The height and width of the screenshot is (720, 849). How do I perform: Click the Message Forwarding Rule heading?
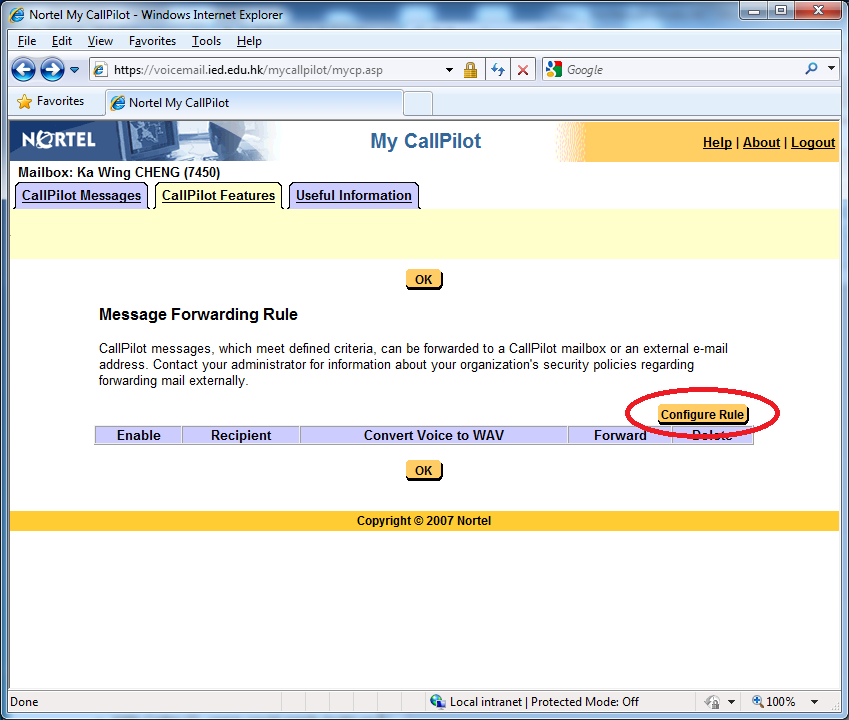tap(198, 315)
